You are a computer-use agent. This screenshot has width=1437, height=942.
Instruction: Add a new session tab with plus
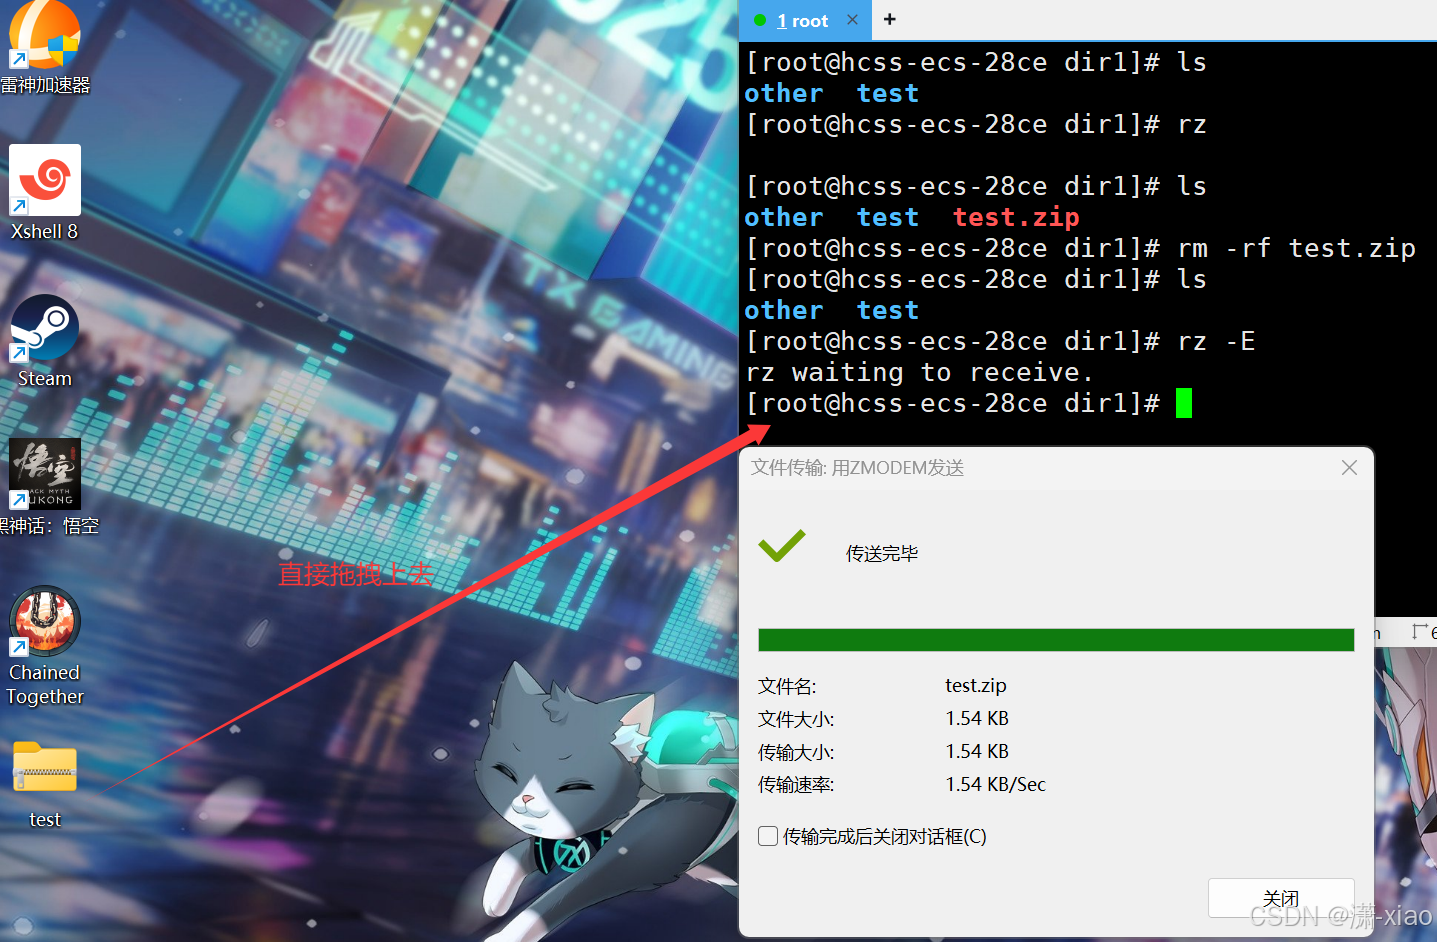tap(889, 19)
